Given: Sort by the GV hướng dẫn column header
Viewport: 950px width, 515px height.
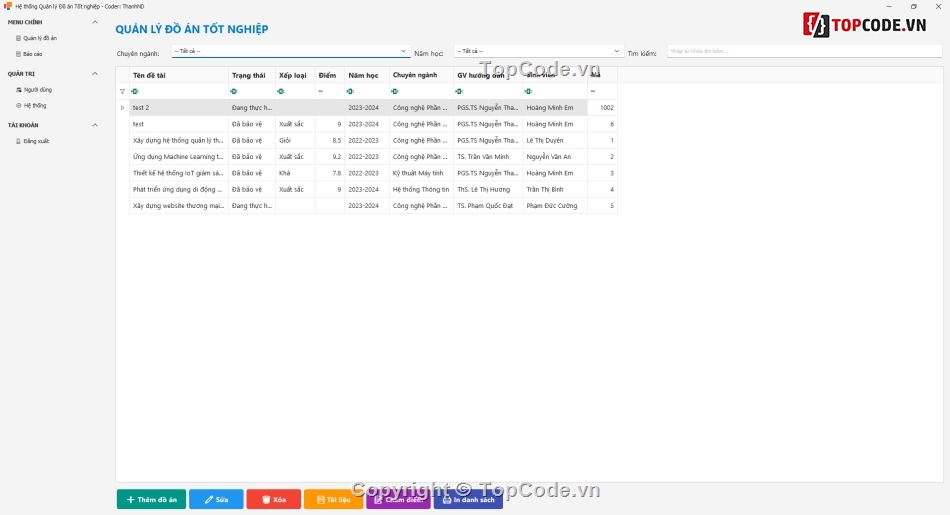Looking at the screenshot, I should [x=488, y=75].
